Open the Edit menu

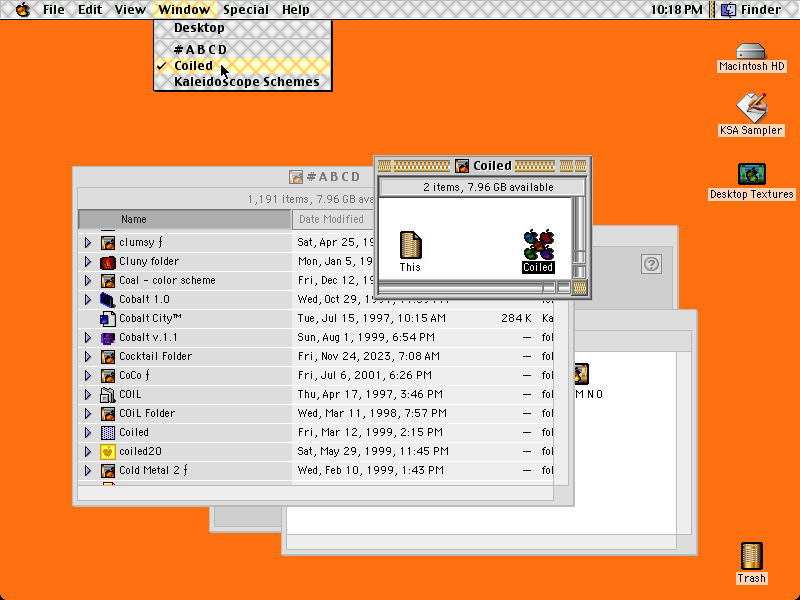point(90,10)
